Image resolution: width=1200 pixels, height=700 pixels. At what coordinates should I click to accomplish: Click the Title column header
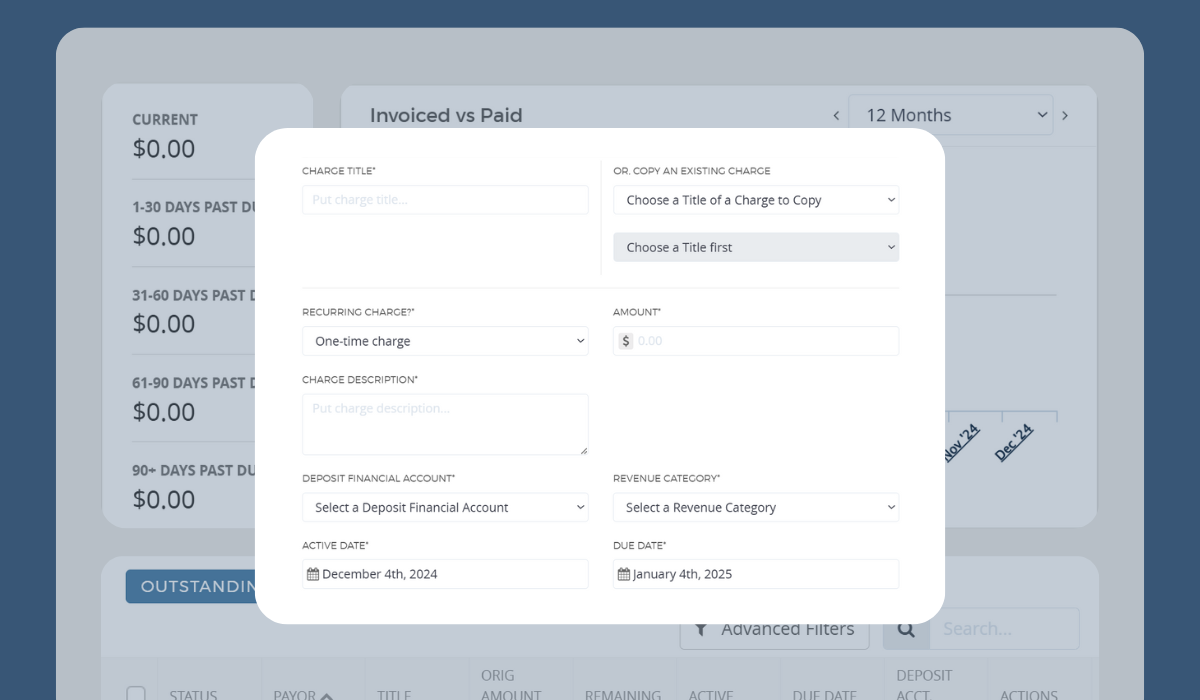coord(395,695)
